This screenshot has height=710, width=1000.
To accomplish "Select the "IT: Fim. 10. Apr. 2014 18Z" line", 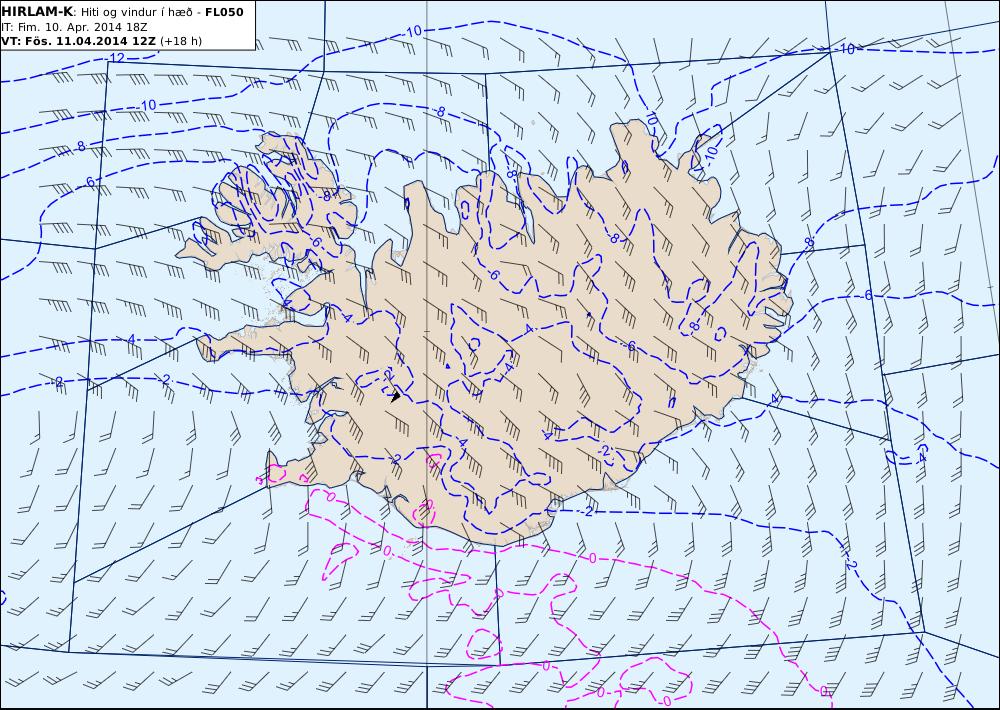I will [x=75, y=27].
